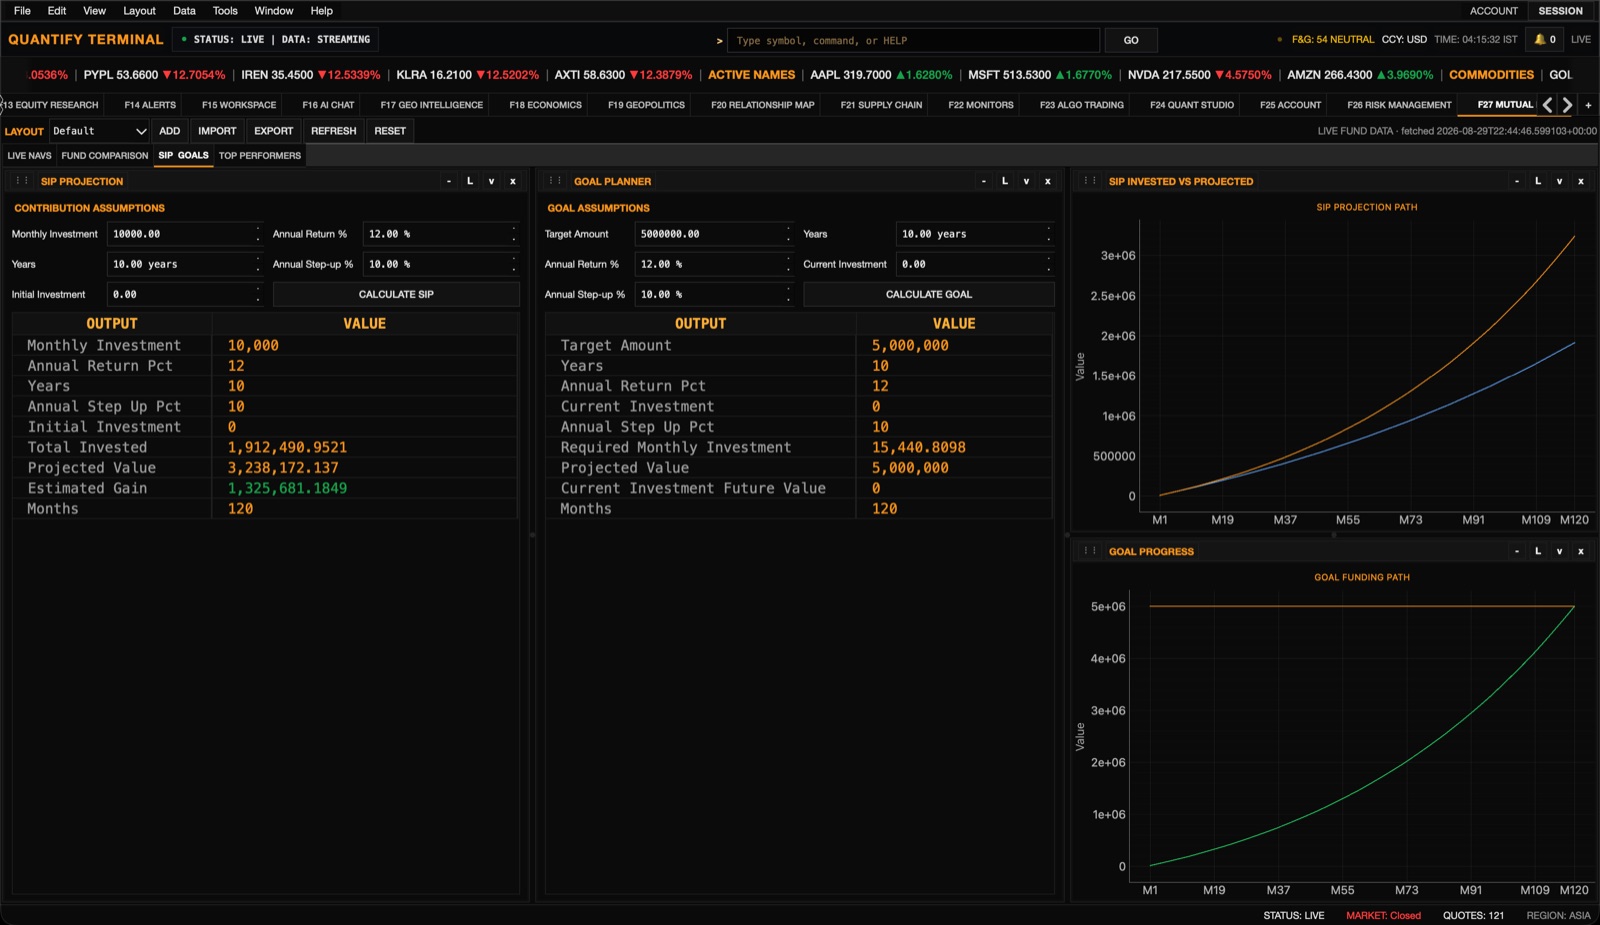Image resolution: width=1600 pixels, height=925 pixels.
Task: Click the MARKET: Closed status text
Action: tap(1383, 915)
